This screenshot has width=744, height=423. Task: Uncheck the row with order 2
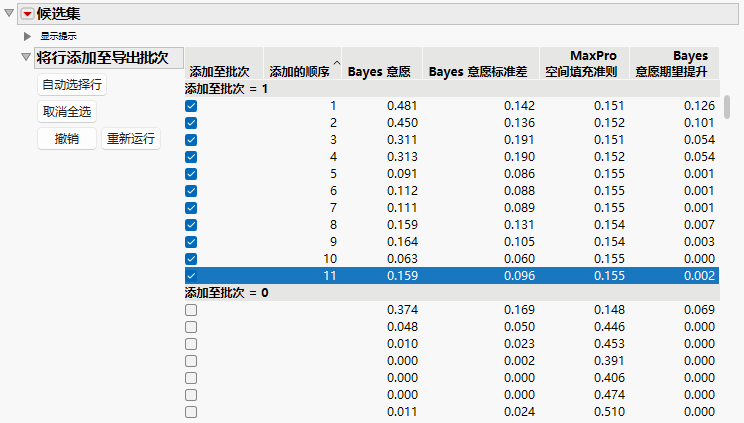pos(191,123)
